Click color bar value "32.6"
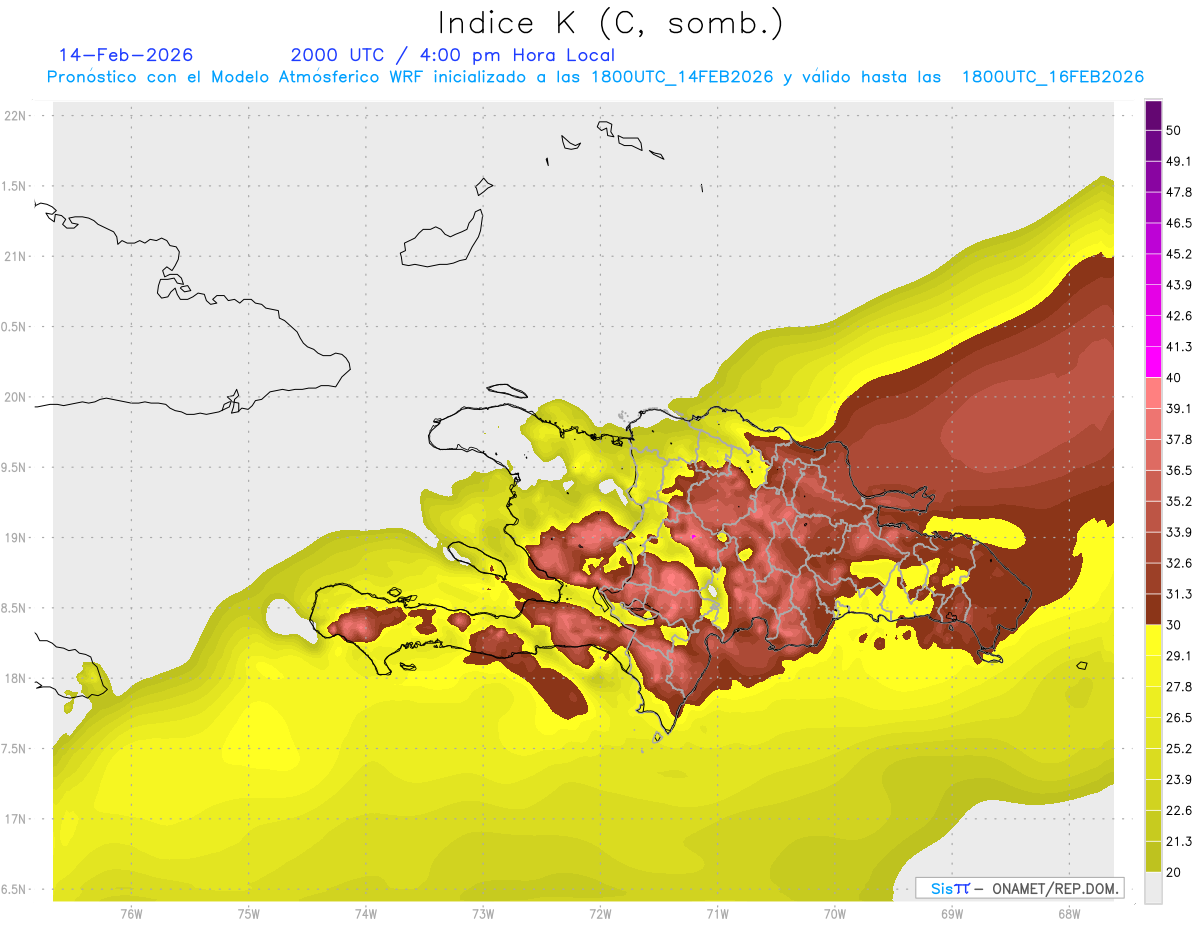The width and height of the screenshot is (1200, 927). pos(1178,563)
